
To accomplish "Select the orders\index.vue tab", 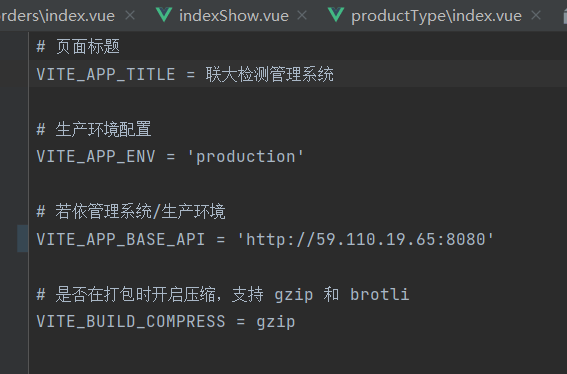I will (x=57, y=16).
